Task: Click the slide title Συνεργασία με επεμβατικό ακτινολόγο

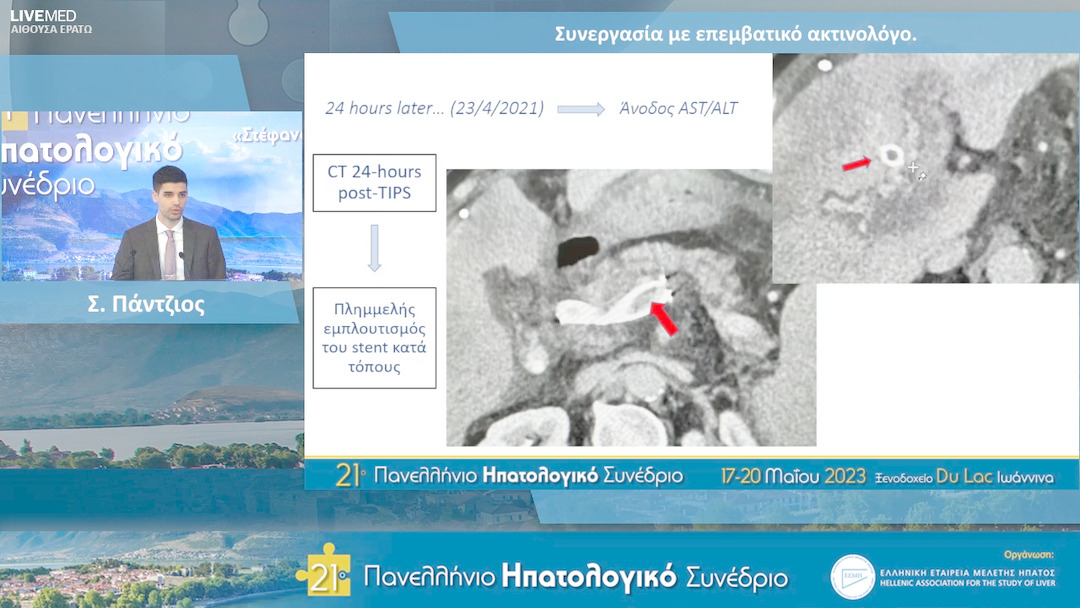Action: pos(735,34)
